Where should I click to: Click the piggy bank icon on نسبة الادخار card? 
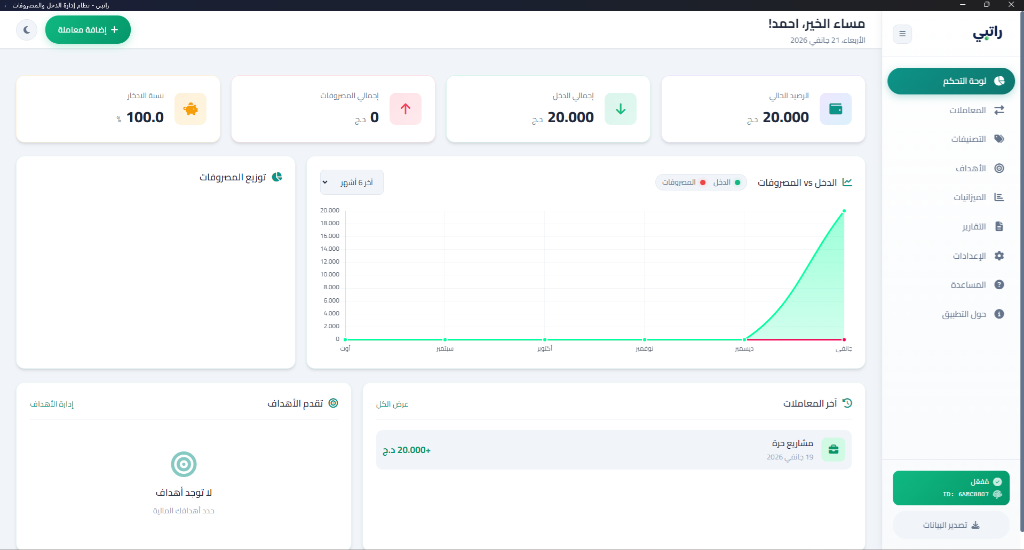tap(191, 109)
